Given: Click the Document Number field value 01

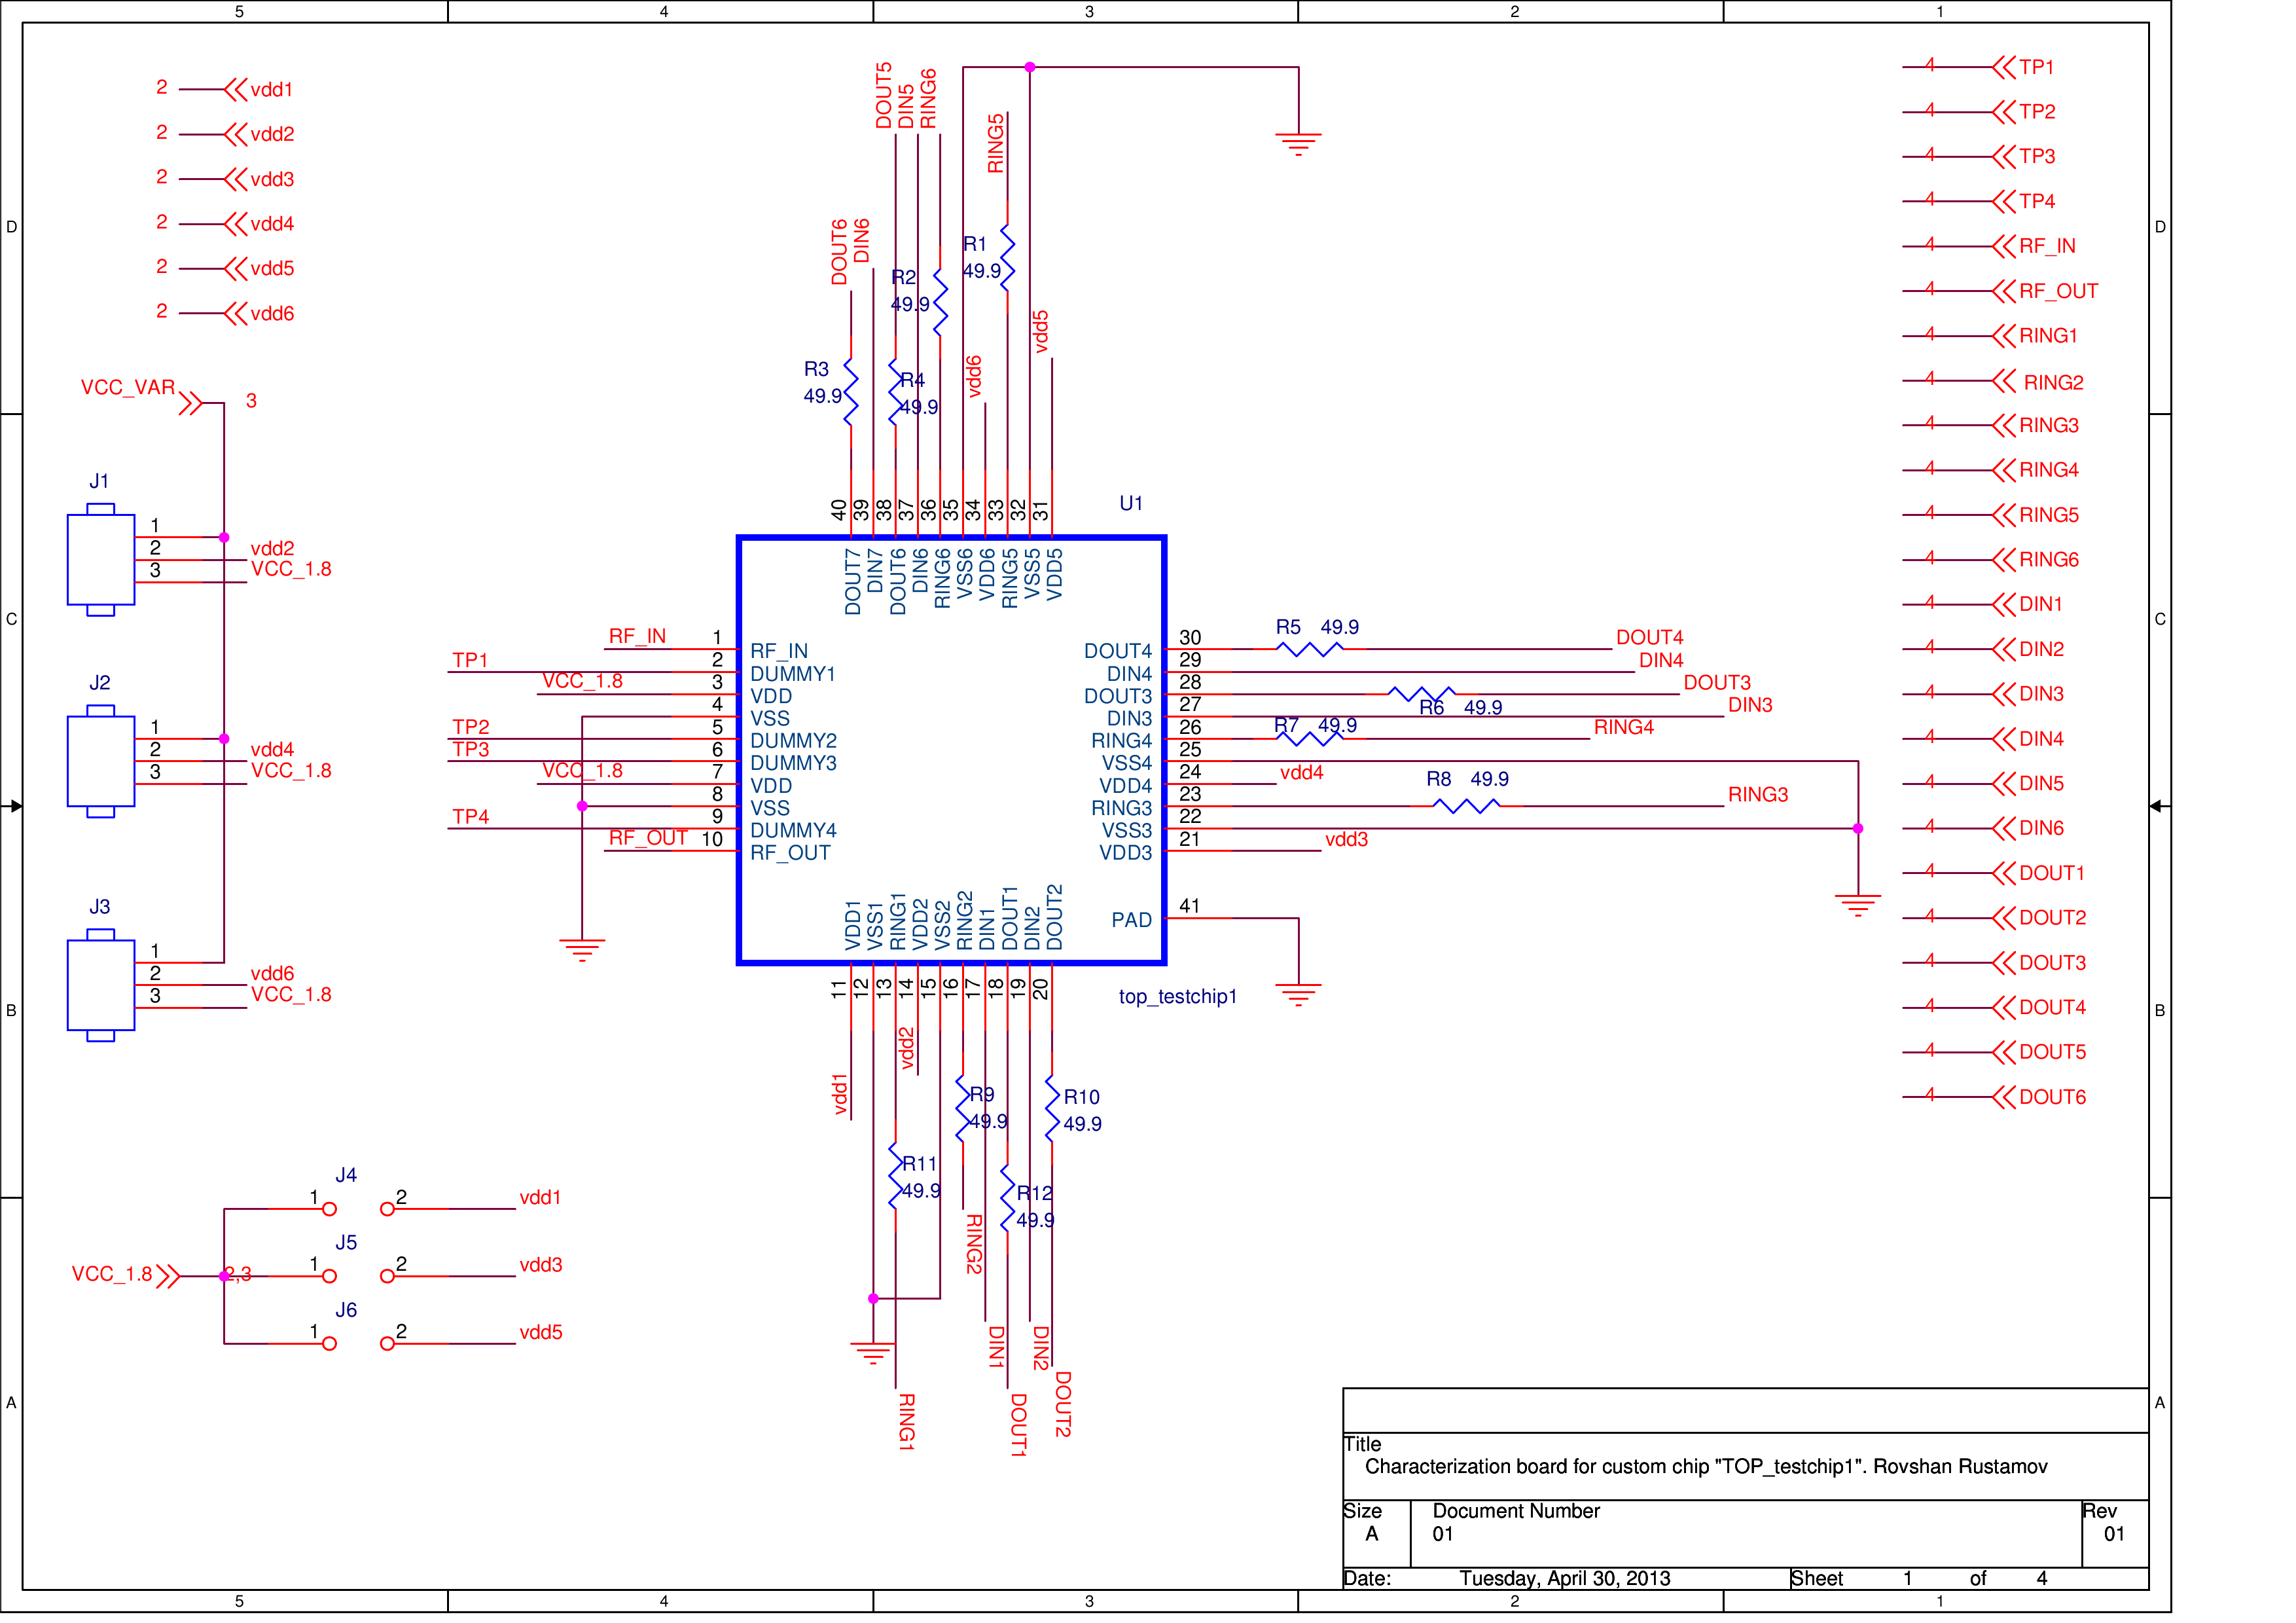Looking at the screenshot, I should point(1442,1534).
